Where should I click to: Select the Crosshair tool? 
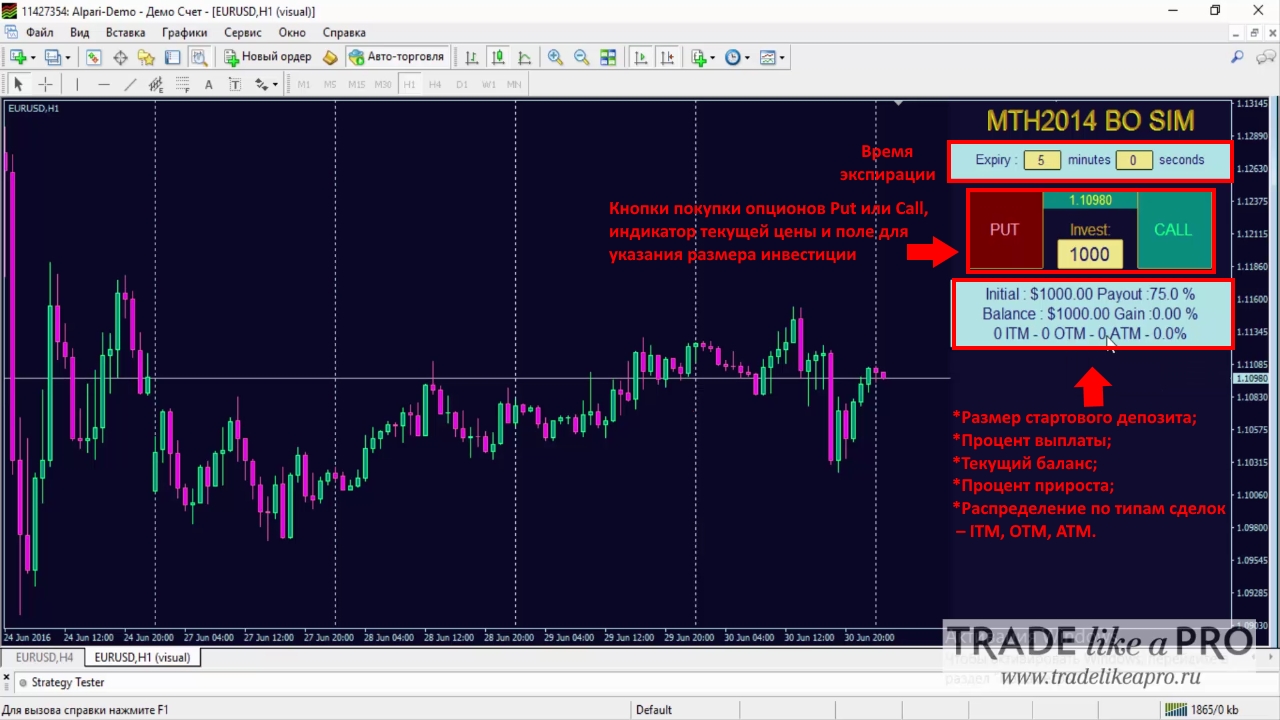tap(45, 84)
